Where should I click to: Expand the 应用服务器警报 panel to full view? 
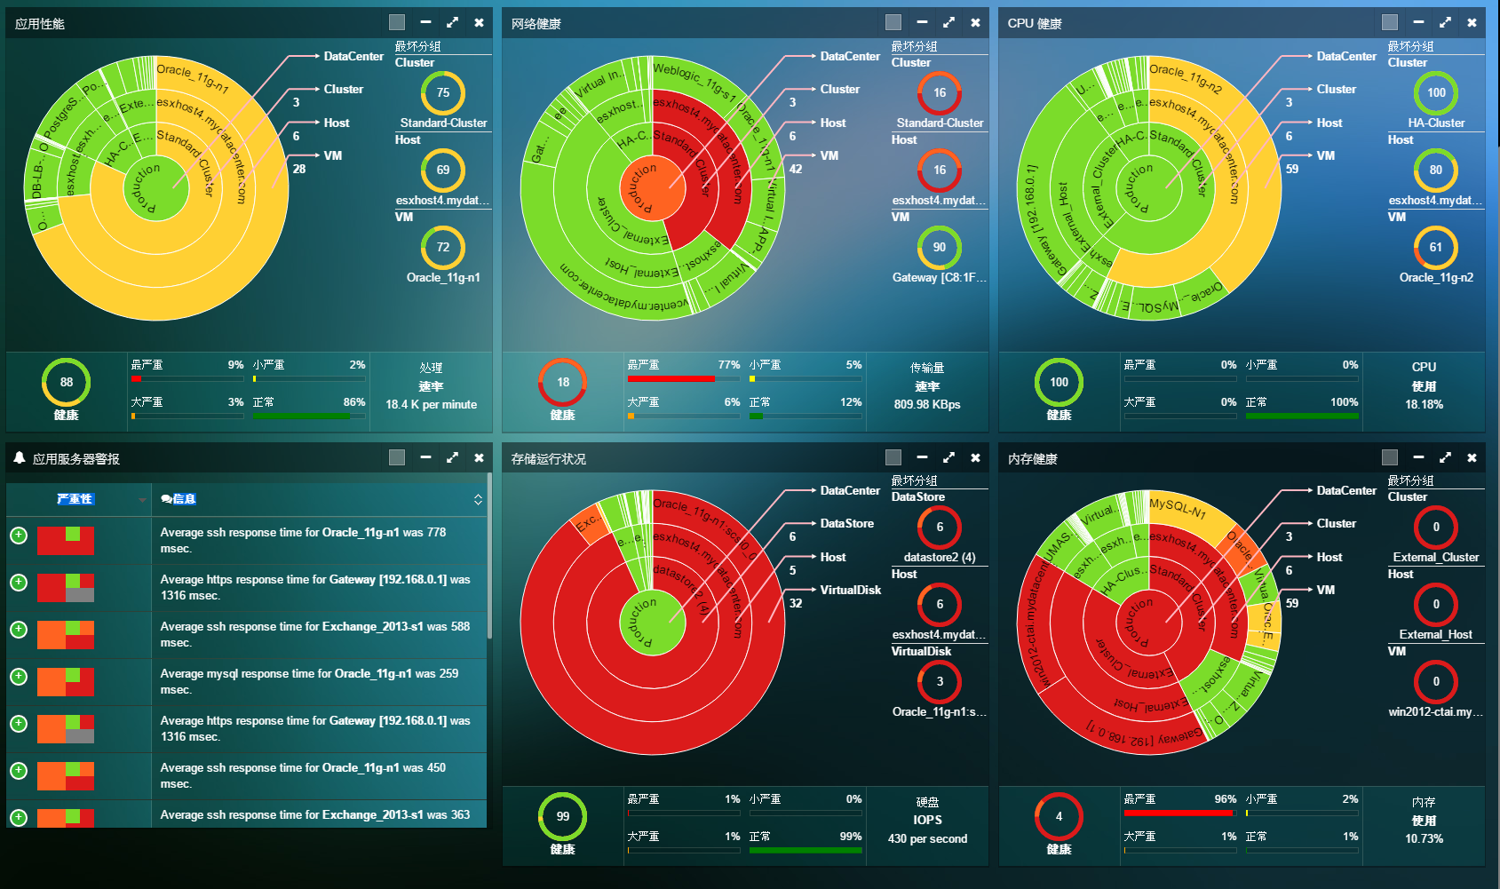click(x=452, y=457)
